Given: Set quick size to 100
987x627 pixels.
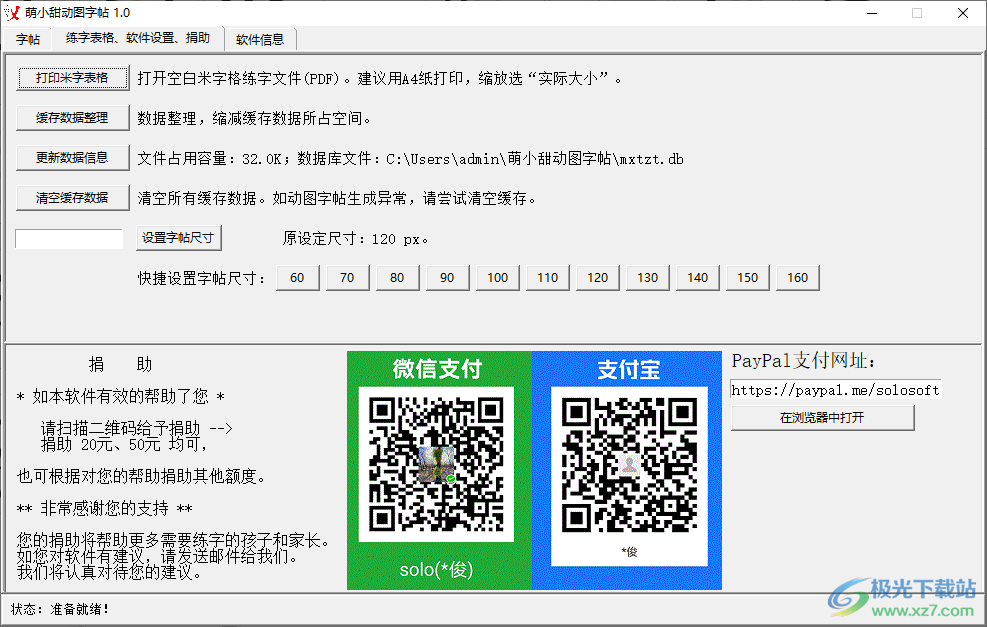Looking at the screenshot, I should pyautogui.click(x=497, y=278).
